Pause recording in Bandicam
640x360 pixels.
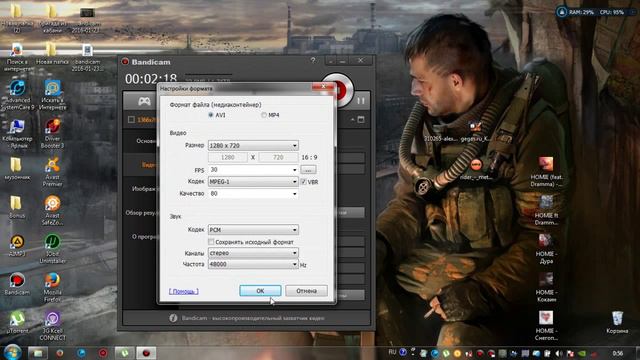click(361, 100)
